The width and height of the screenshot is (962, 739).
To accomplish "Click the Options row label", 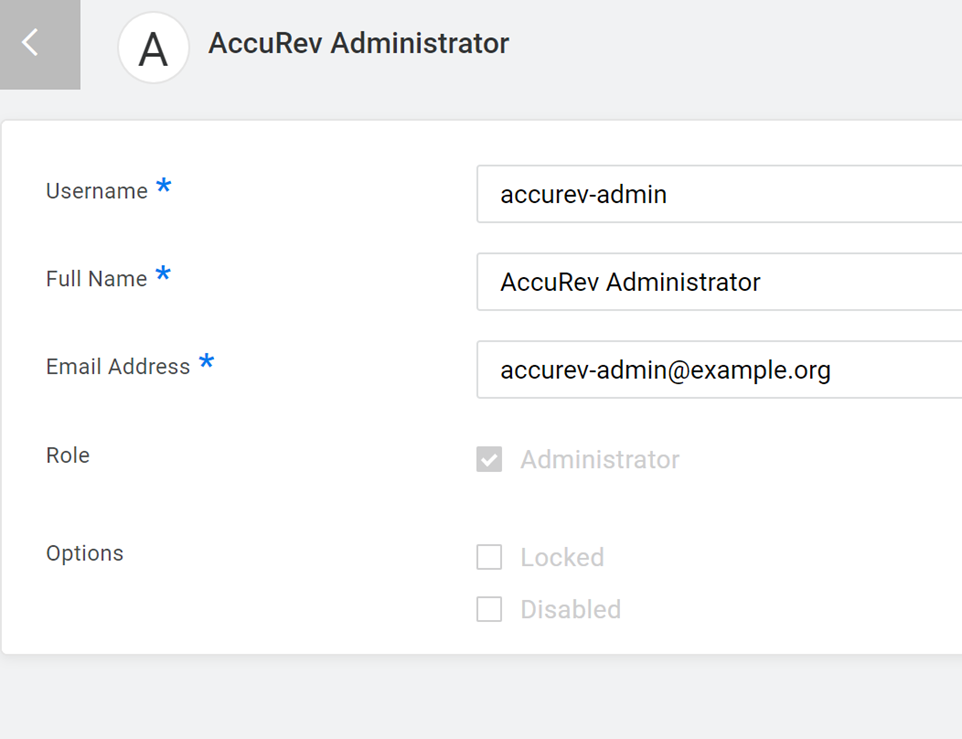I will tap(85, 553).
